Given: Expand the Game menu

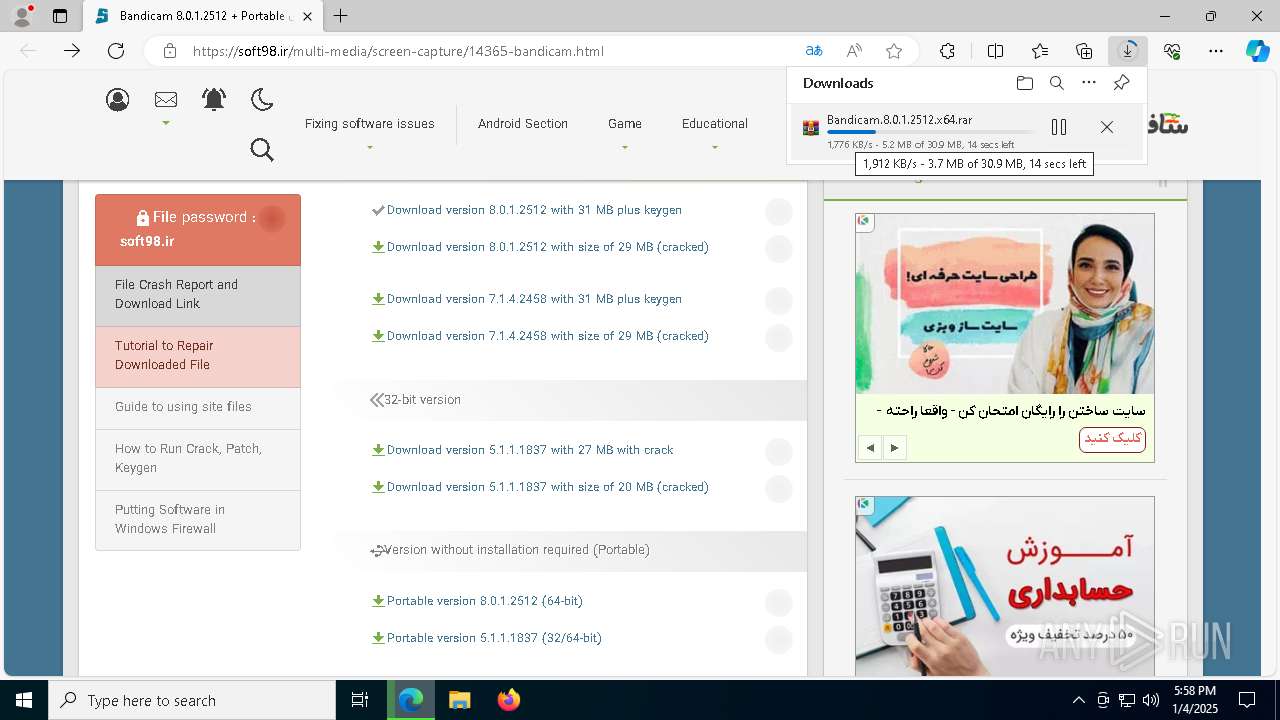Looking at the screenshot, I should tap(625, 124).
